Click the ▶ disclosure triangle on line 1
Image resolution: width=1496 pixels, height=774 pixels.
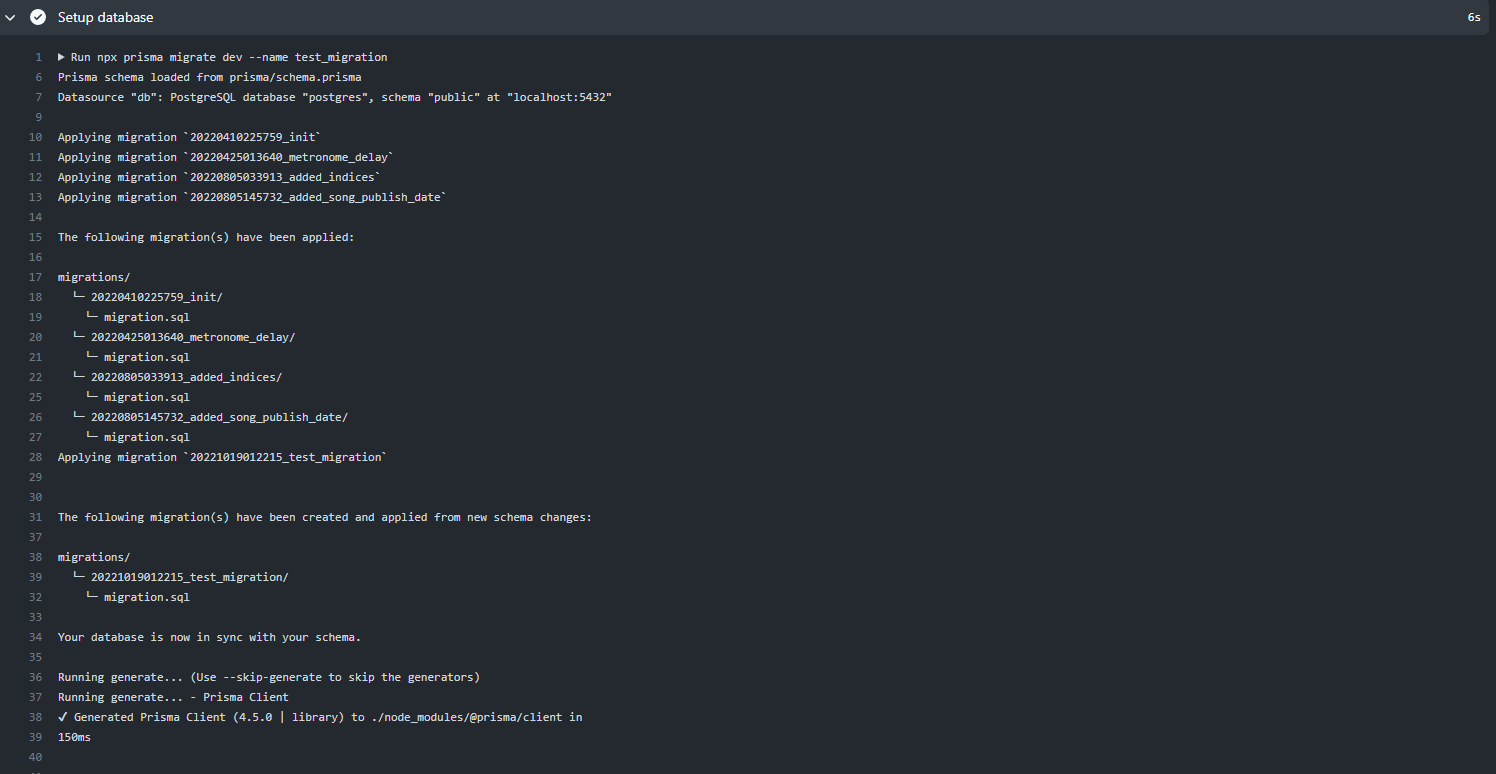tap(61, 57)
